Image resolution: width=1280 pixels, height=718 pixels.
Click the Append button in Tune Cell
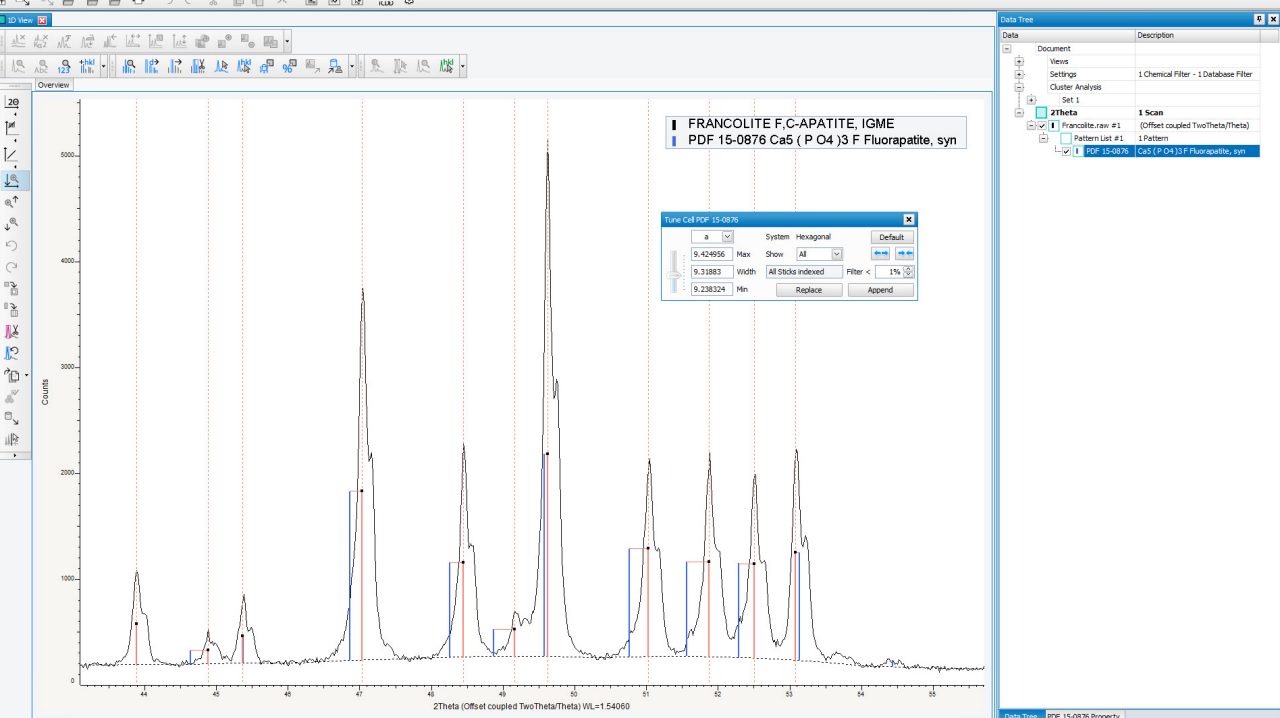880,290
